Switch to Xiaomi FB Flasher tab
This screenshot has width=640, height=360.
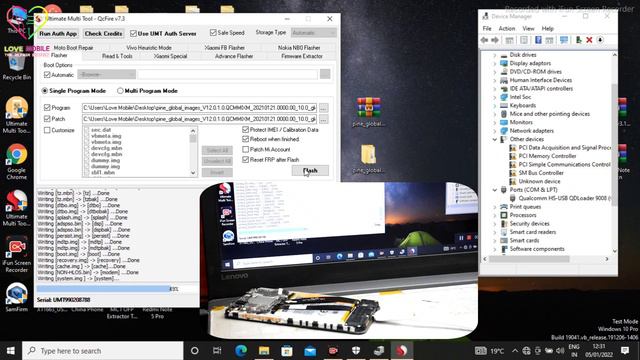pos(224,48)
